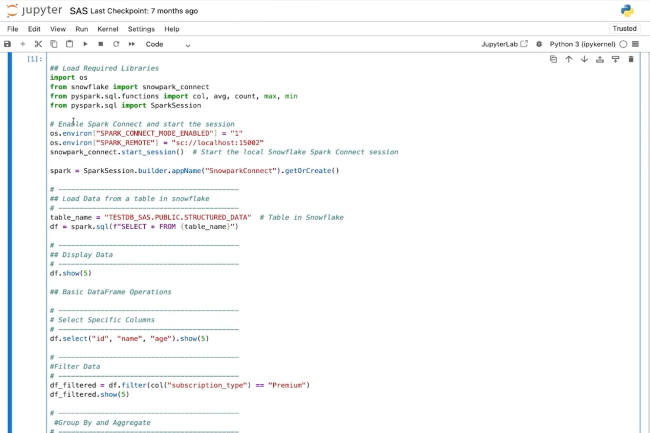Click the 'import os' code line
The height and width of the screenshot is (433, 650).
tap(69, 77)
